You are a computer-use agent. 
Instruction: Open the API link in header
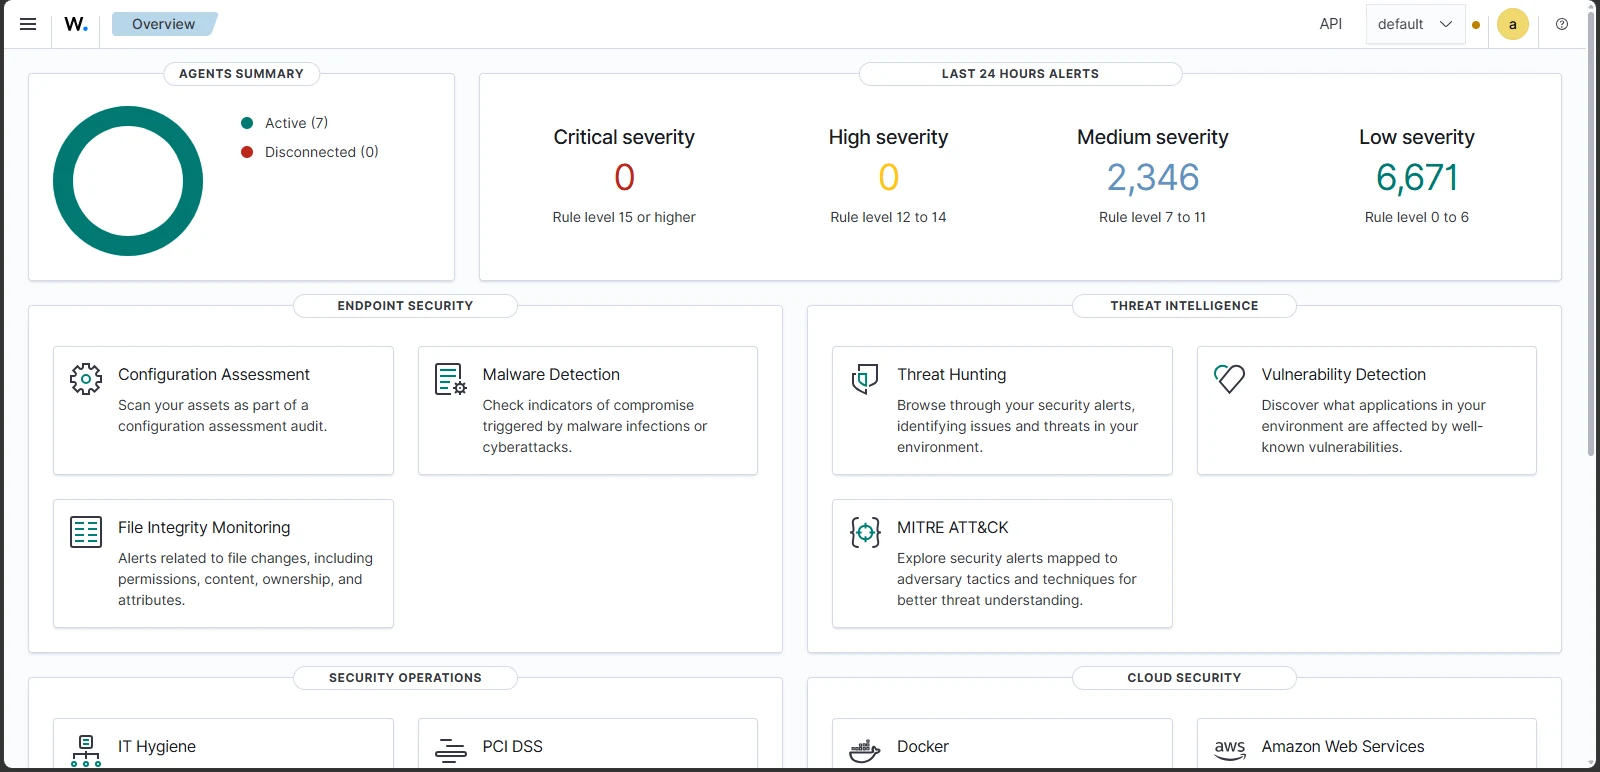[1331, 24]
